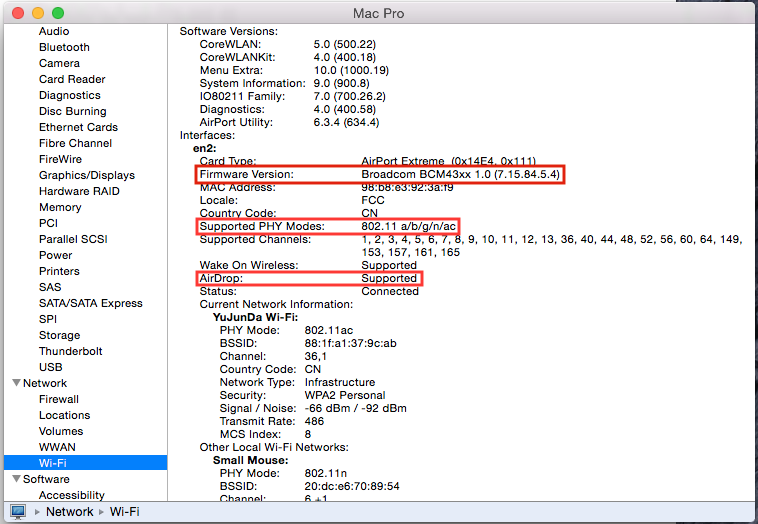This screenshot has width=758, height=524.
Task: Click the Wake On Wireless Supported value
Action: [x=389, y=265]
